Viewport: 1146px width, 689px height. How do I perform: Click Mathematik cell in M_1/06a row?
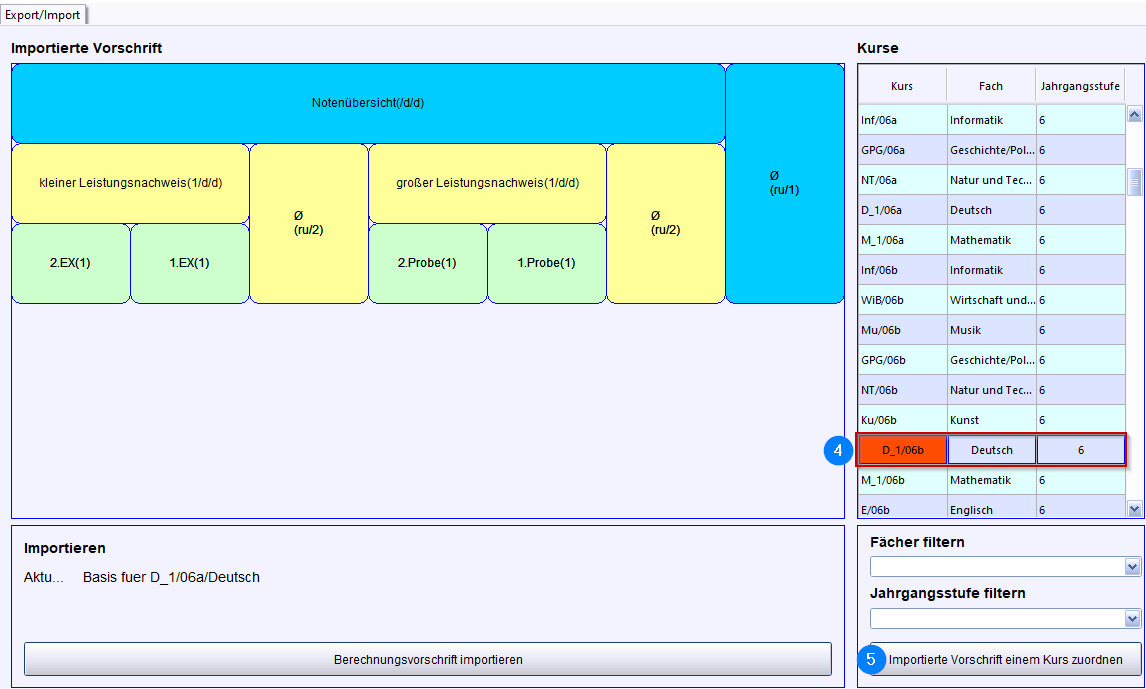point(992,240)
